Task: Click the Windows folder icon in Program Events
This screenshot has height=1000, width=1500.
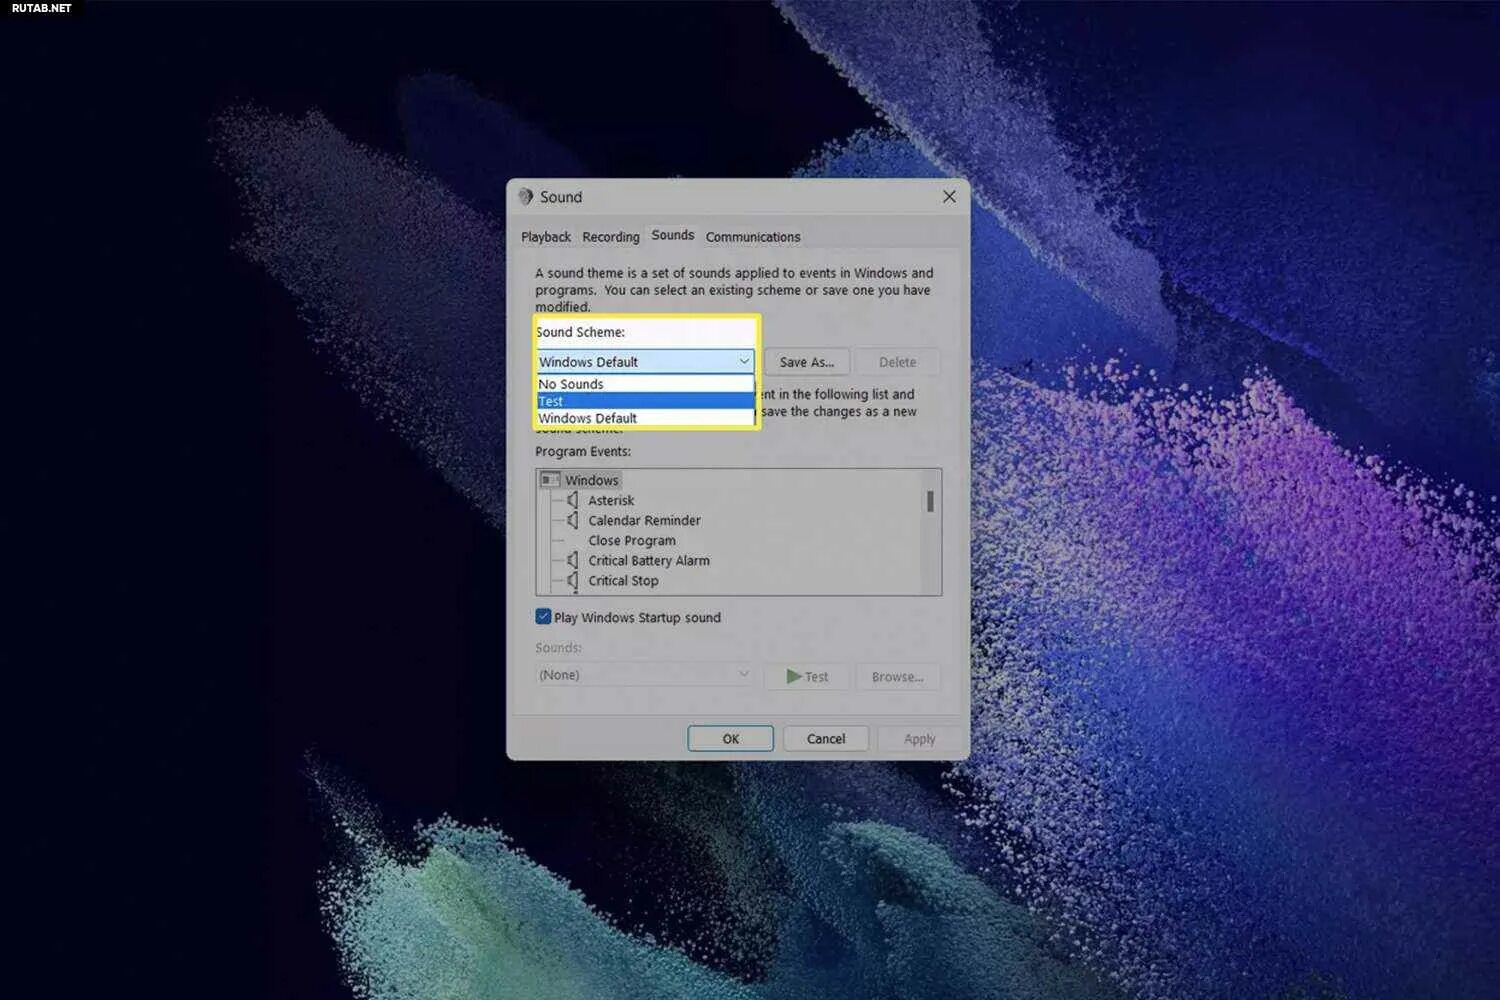Action: [551, 479]
